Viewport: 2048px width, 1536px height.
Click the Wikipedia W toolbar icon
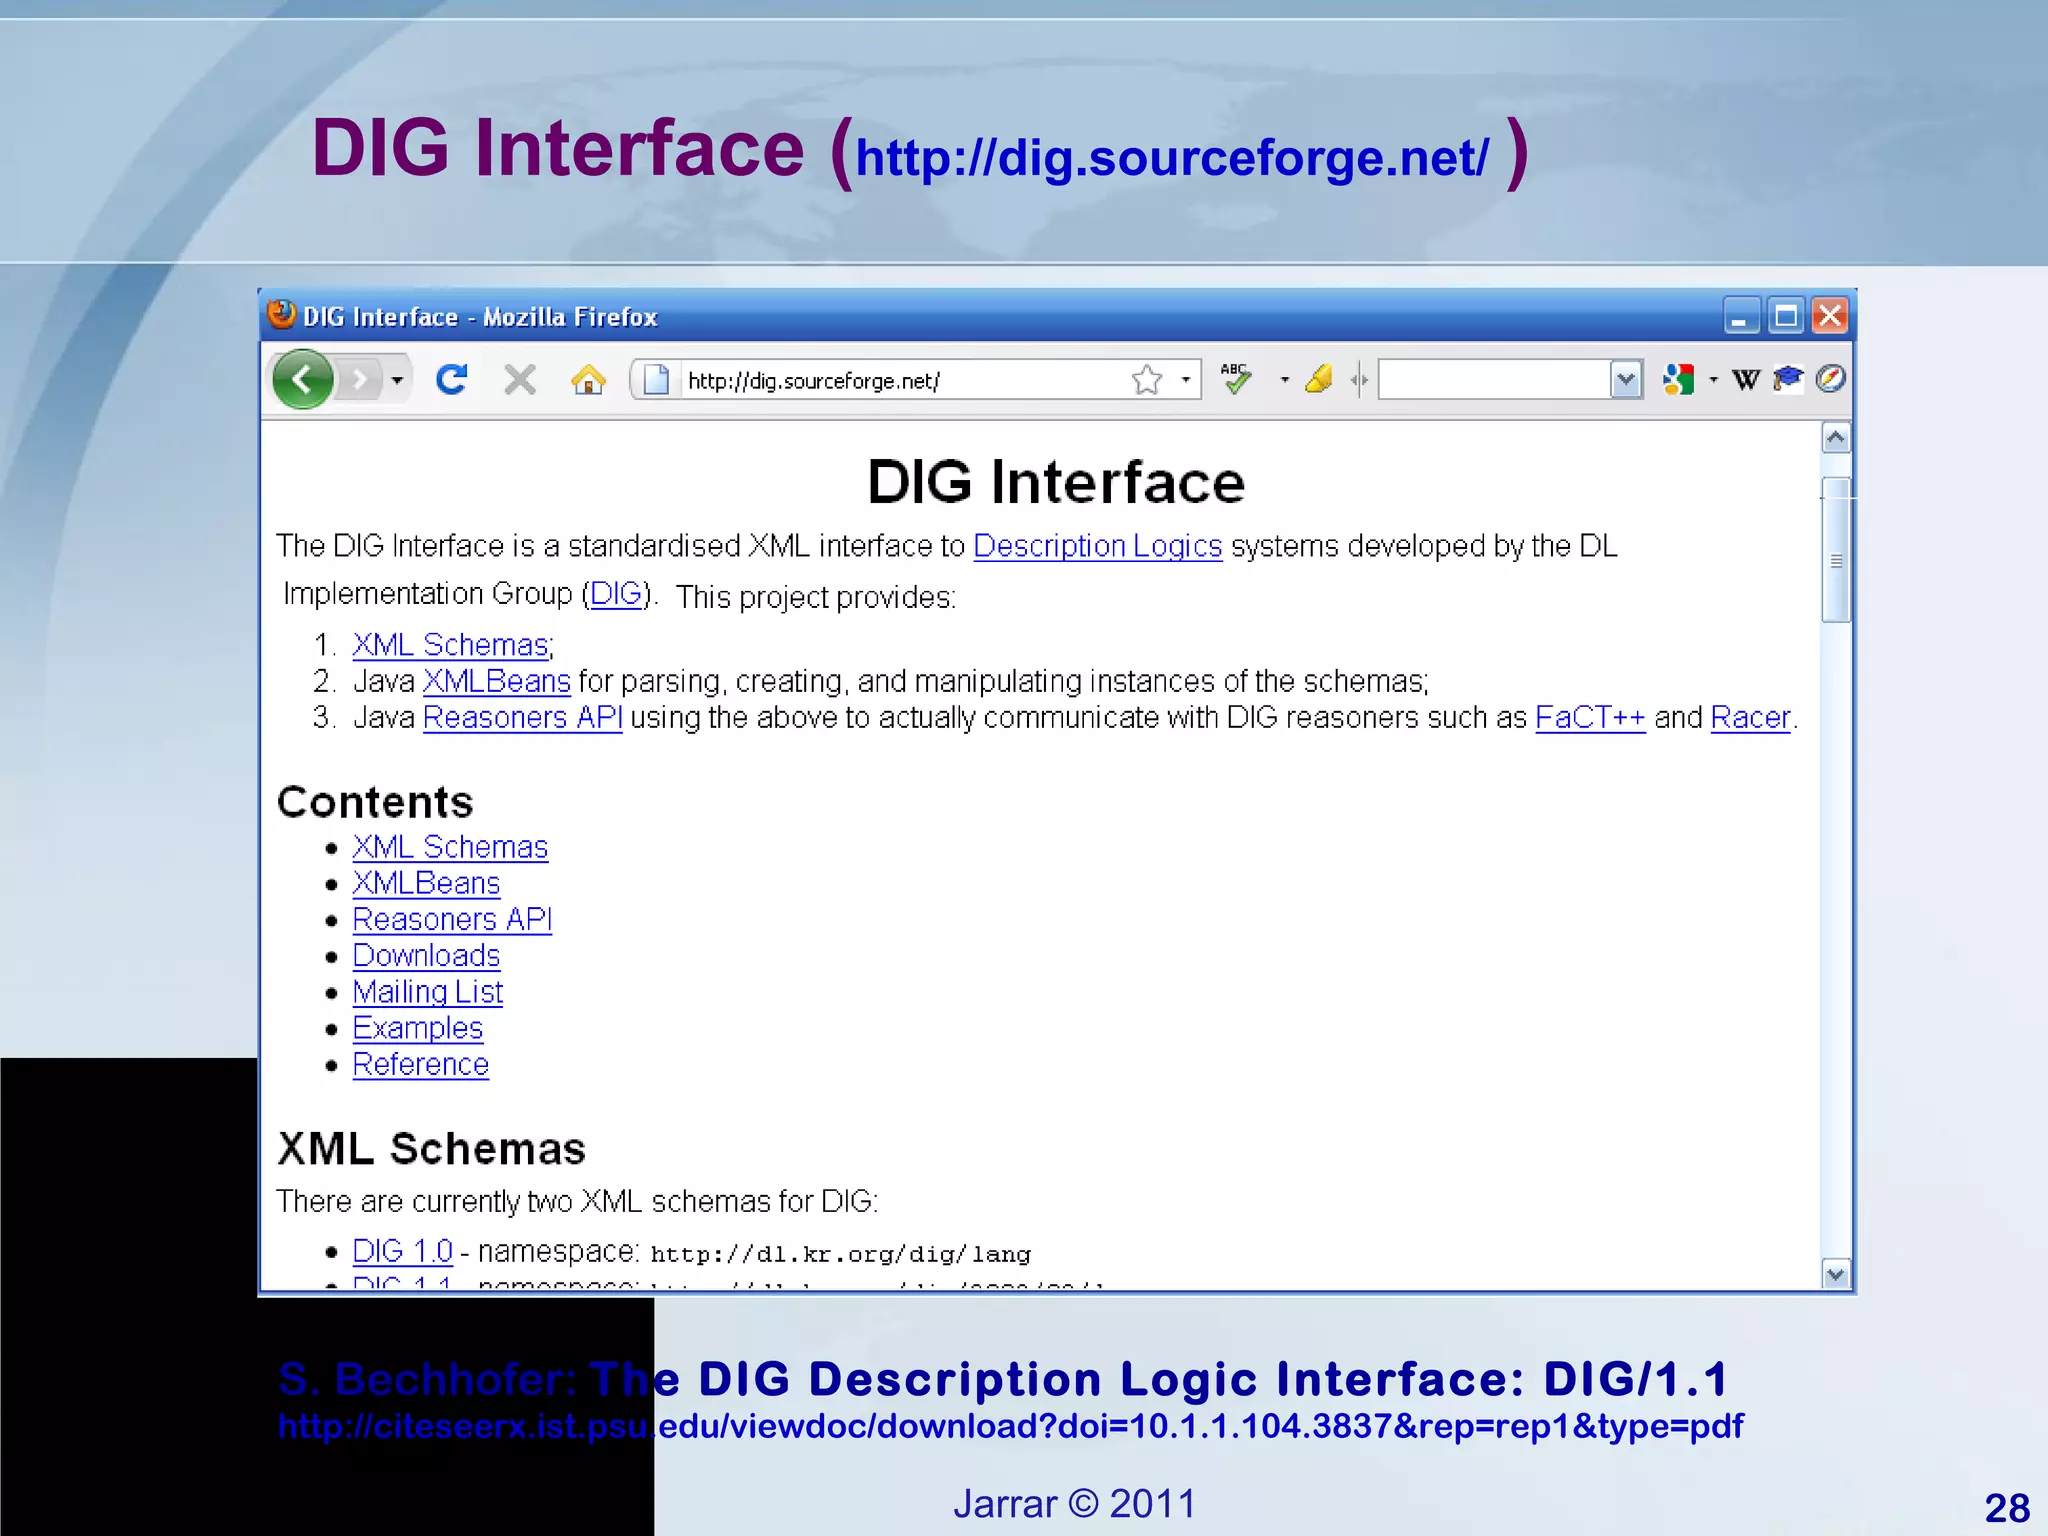pyautogui.click(x=1746, y=380)
